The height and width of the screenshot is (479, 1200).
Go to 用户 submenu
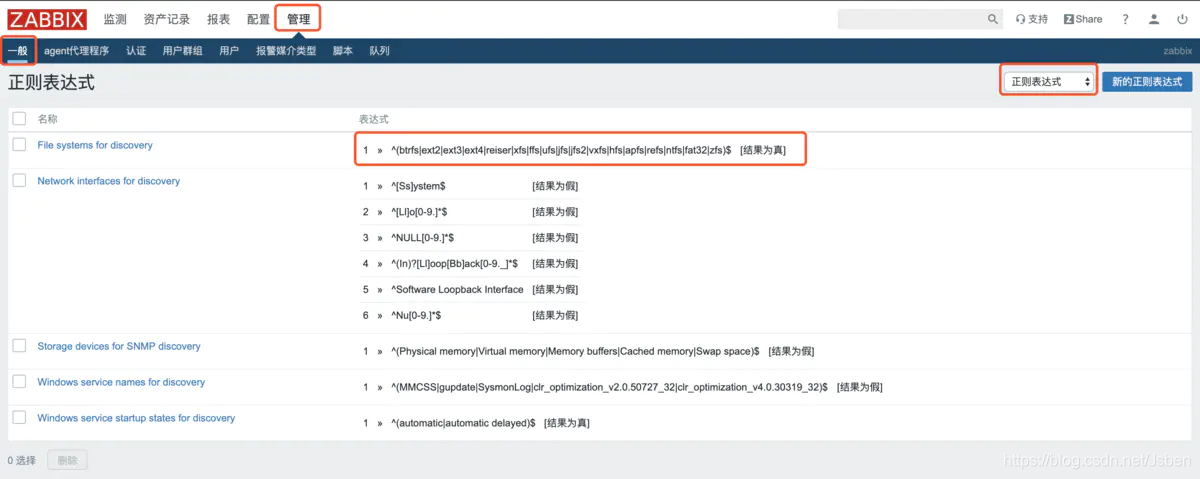click(229, 51)
